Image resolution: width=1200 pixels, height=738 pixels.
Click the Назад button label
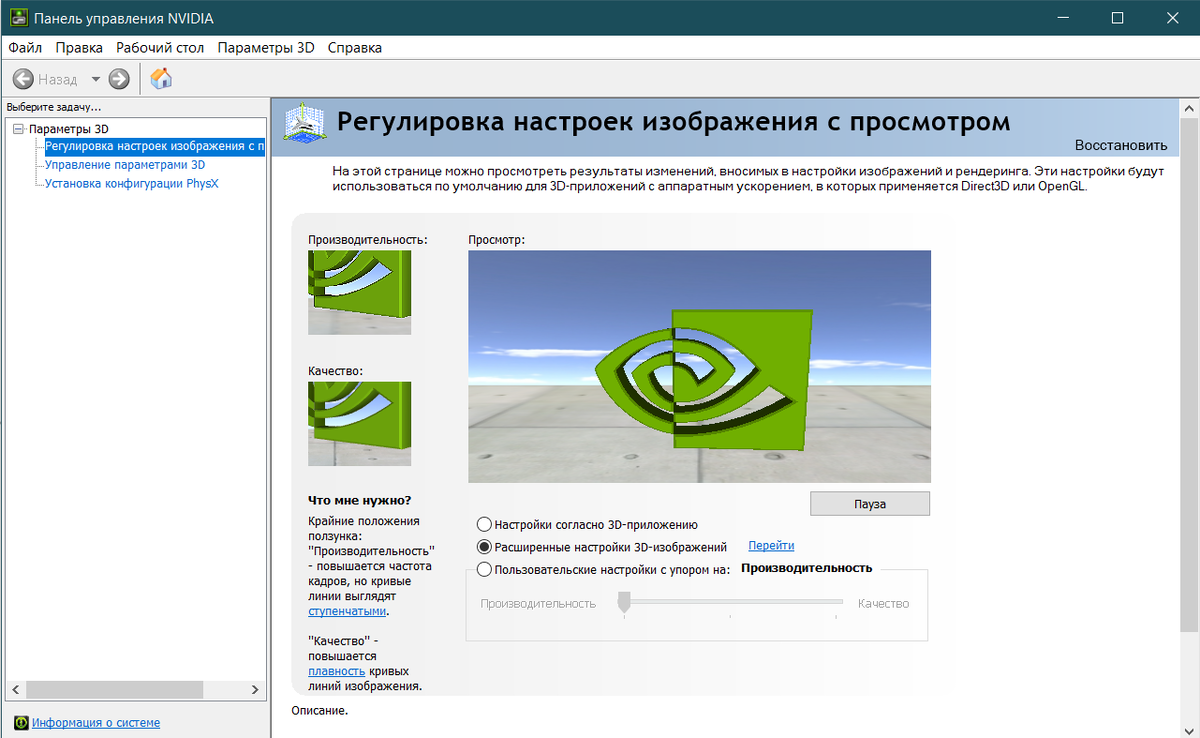click(x=58, y=79)
